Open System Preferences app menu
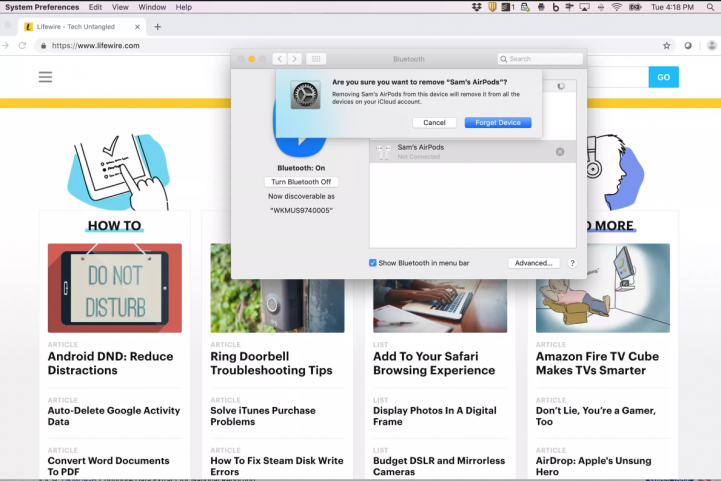Screen dimensions: 721x481 click(x=42, y=7)
